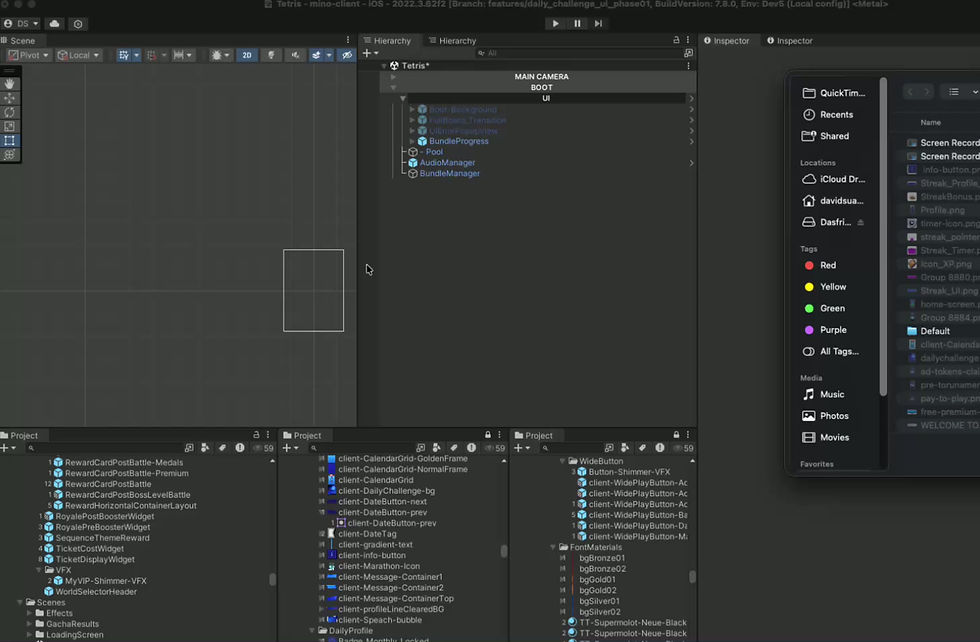Select the first Hierarchy tab
The width and height of the screenshot is (980, 642).
pos(388,41)
